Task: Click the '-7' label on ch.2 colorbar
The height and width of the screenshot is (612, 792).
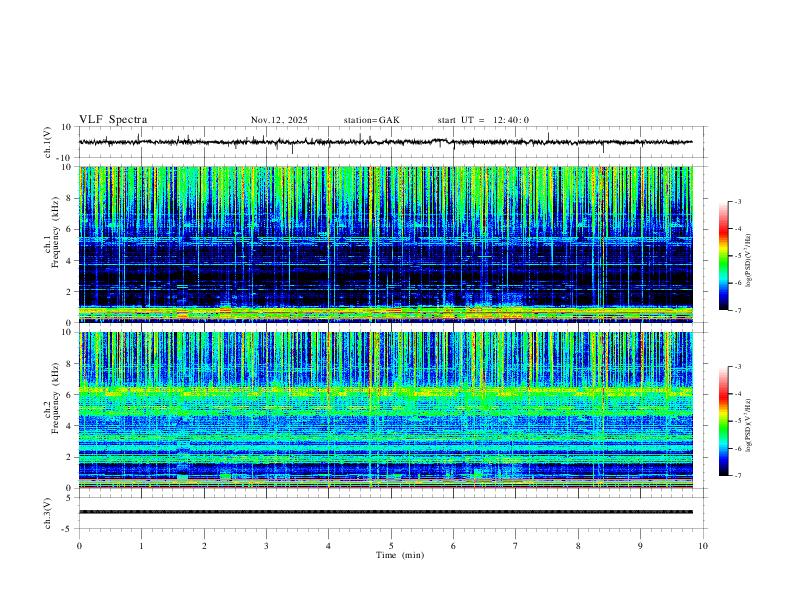Action: (x=737, y=476)
